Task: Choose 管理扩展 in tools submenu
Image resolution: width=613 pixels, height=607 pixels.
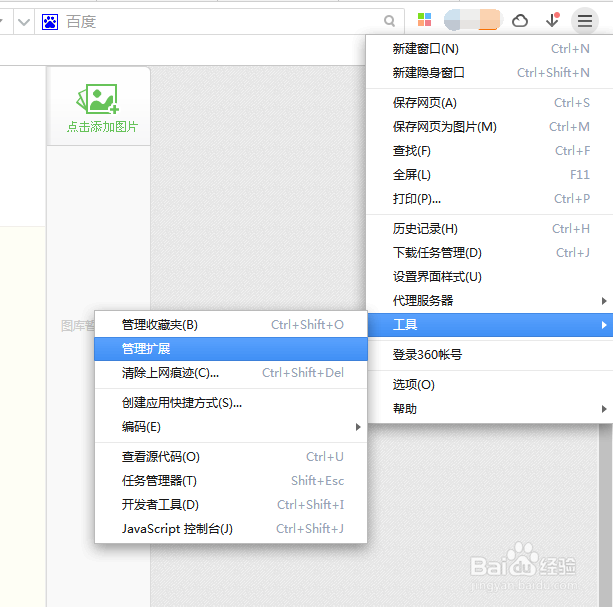Action: coord(231,349)
